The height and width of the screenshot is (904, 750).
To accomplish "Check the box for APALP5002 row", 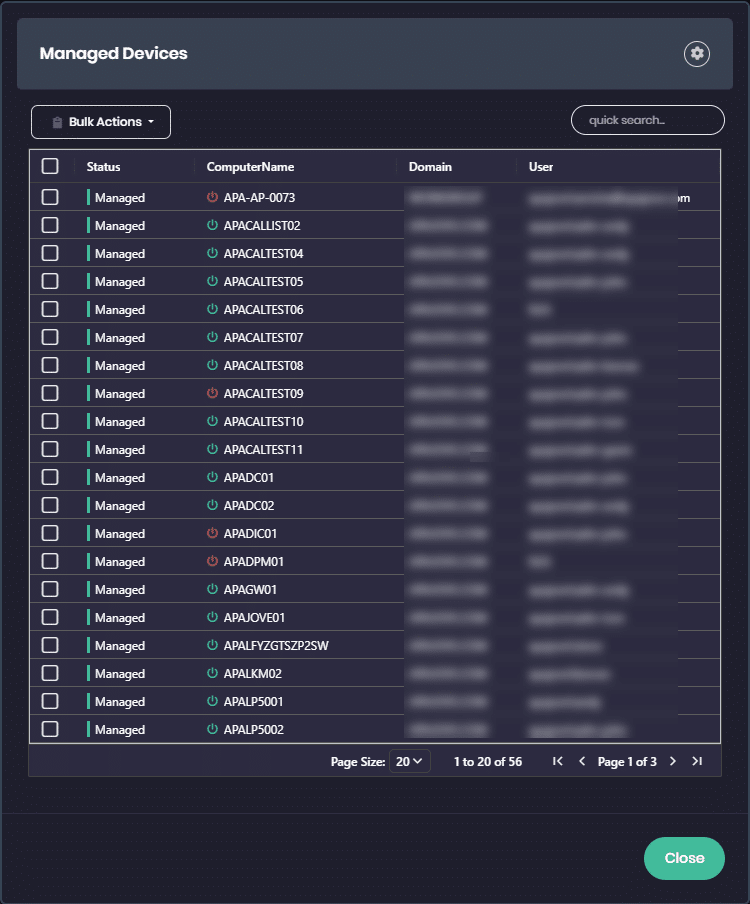I will 50,730.
